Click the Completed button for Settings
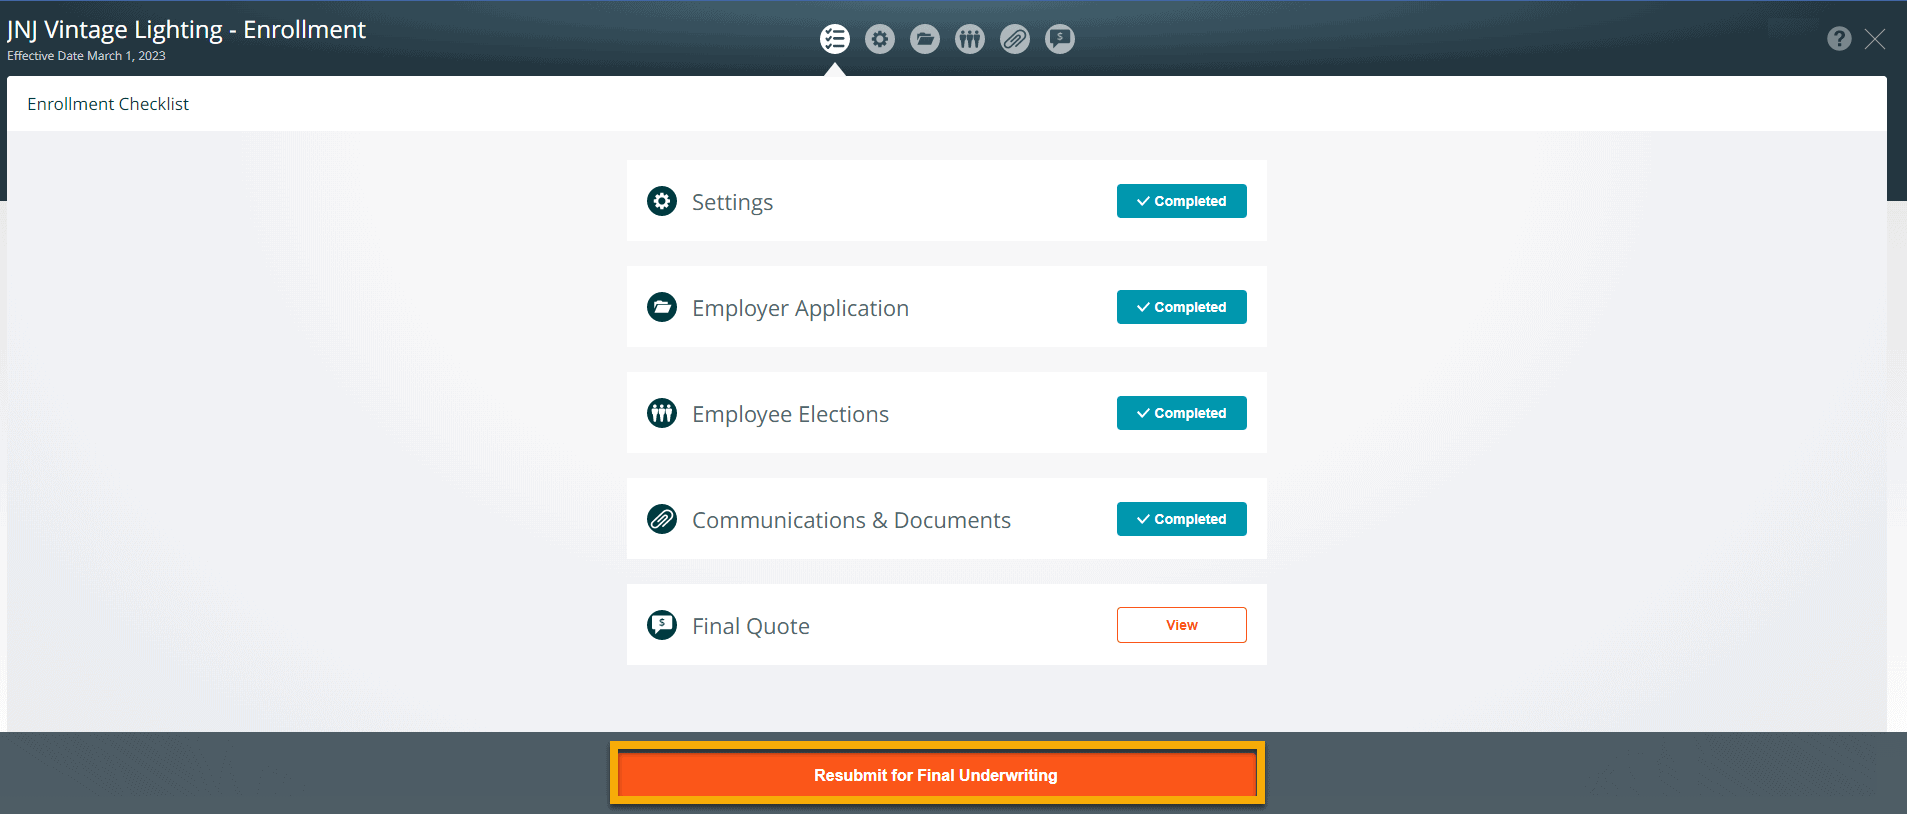The height and width of the screenshot is (814, 1907). 1182,201
